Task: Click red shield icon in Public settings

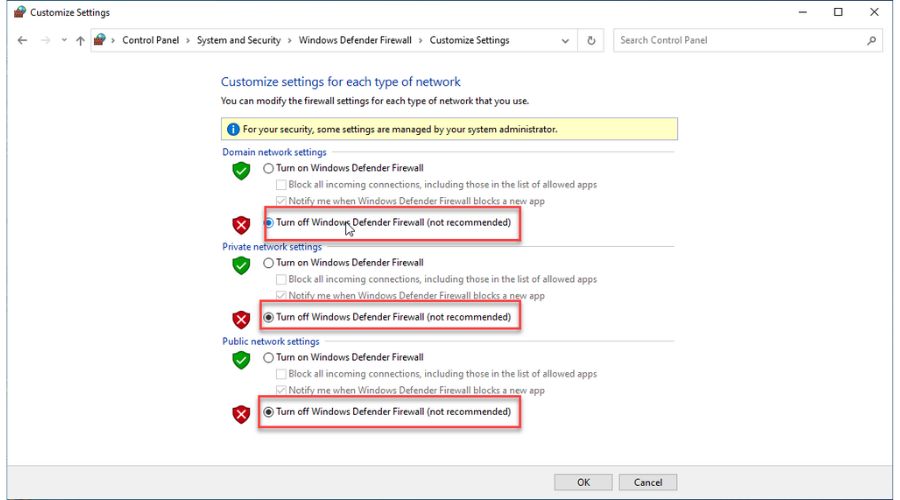Action: coord(241,414)
